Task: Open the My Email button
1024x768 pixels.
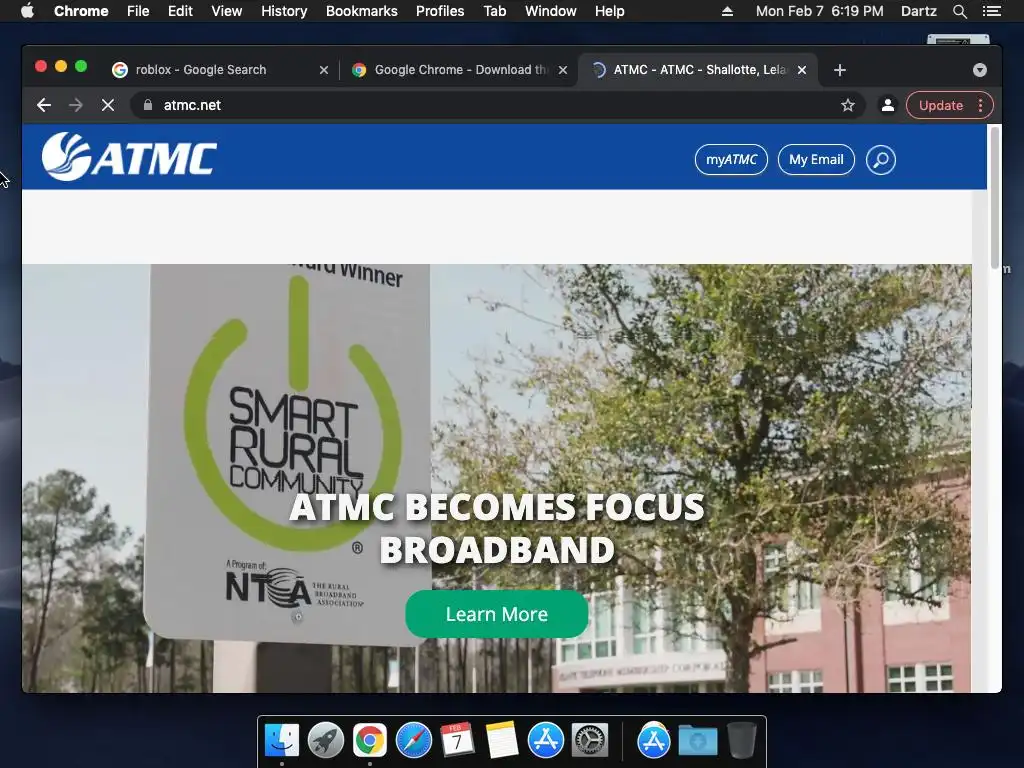Action: click(x=816, y=159)
